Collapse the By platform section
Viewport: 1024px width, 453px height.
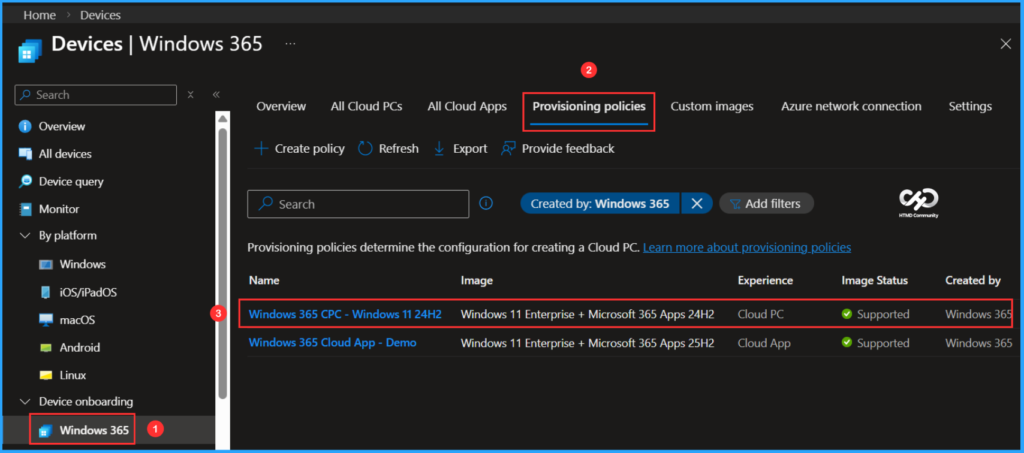pyautogui.click(x=25, y=236)
